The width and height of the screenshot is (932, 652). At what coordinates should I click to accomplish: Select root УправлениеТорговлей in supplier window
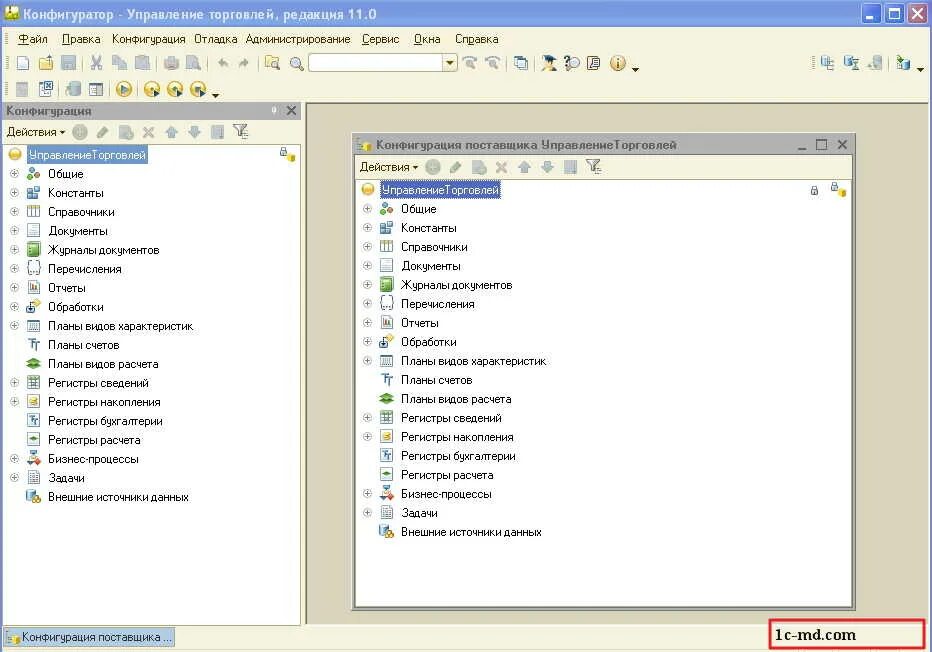440,190
